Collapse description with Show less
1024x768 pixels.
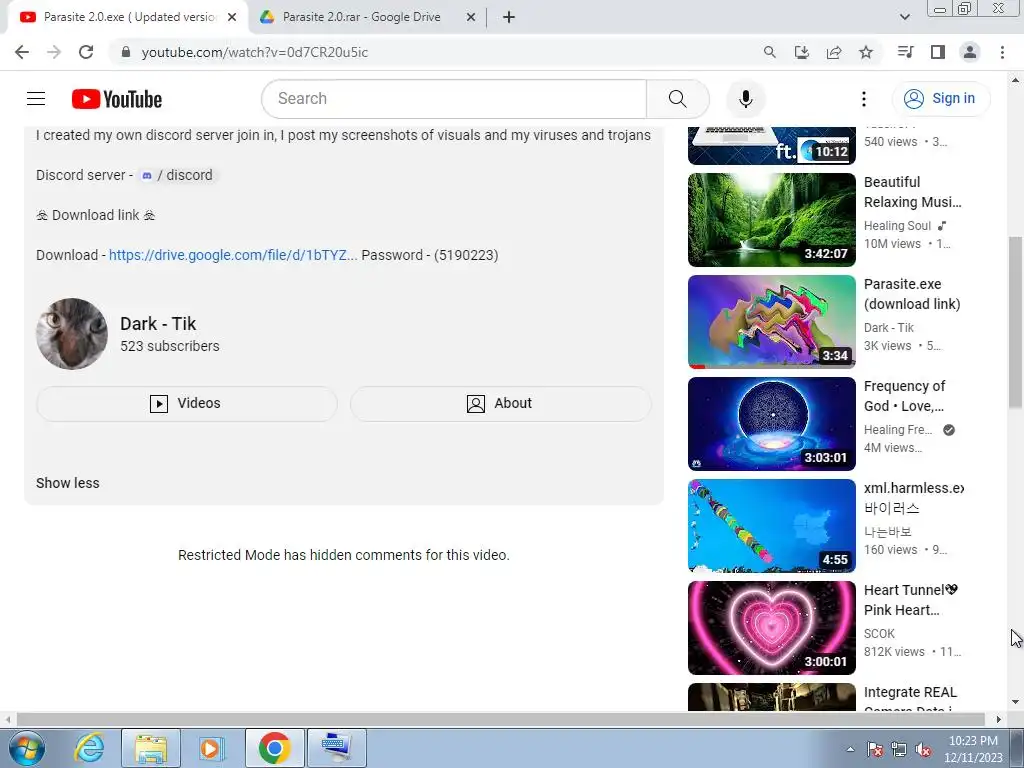click(68, 483)
